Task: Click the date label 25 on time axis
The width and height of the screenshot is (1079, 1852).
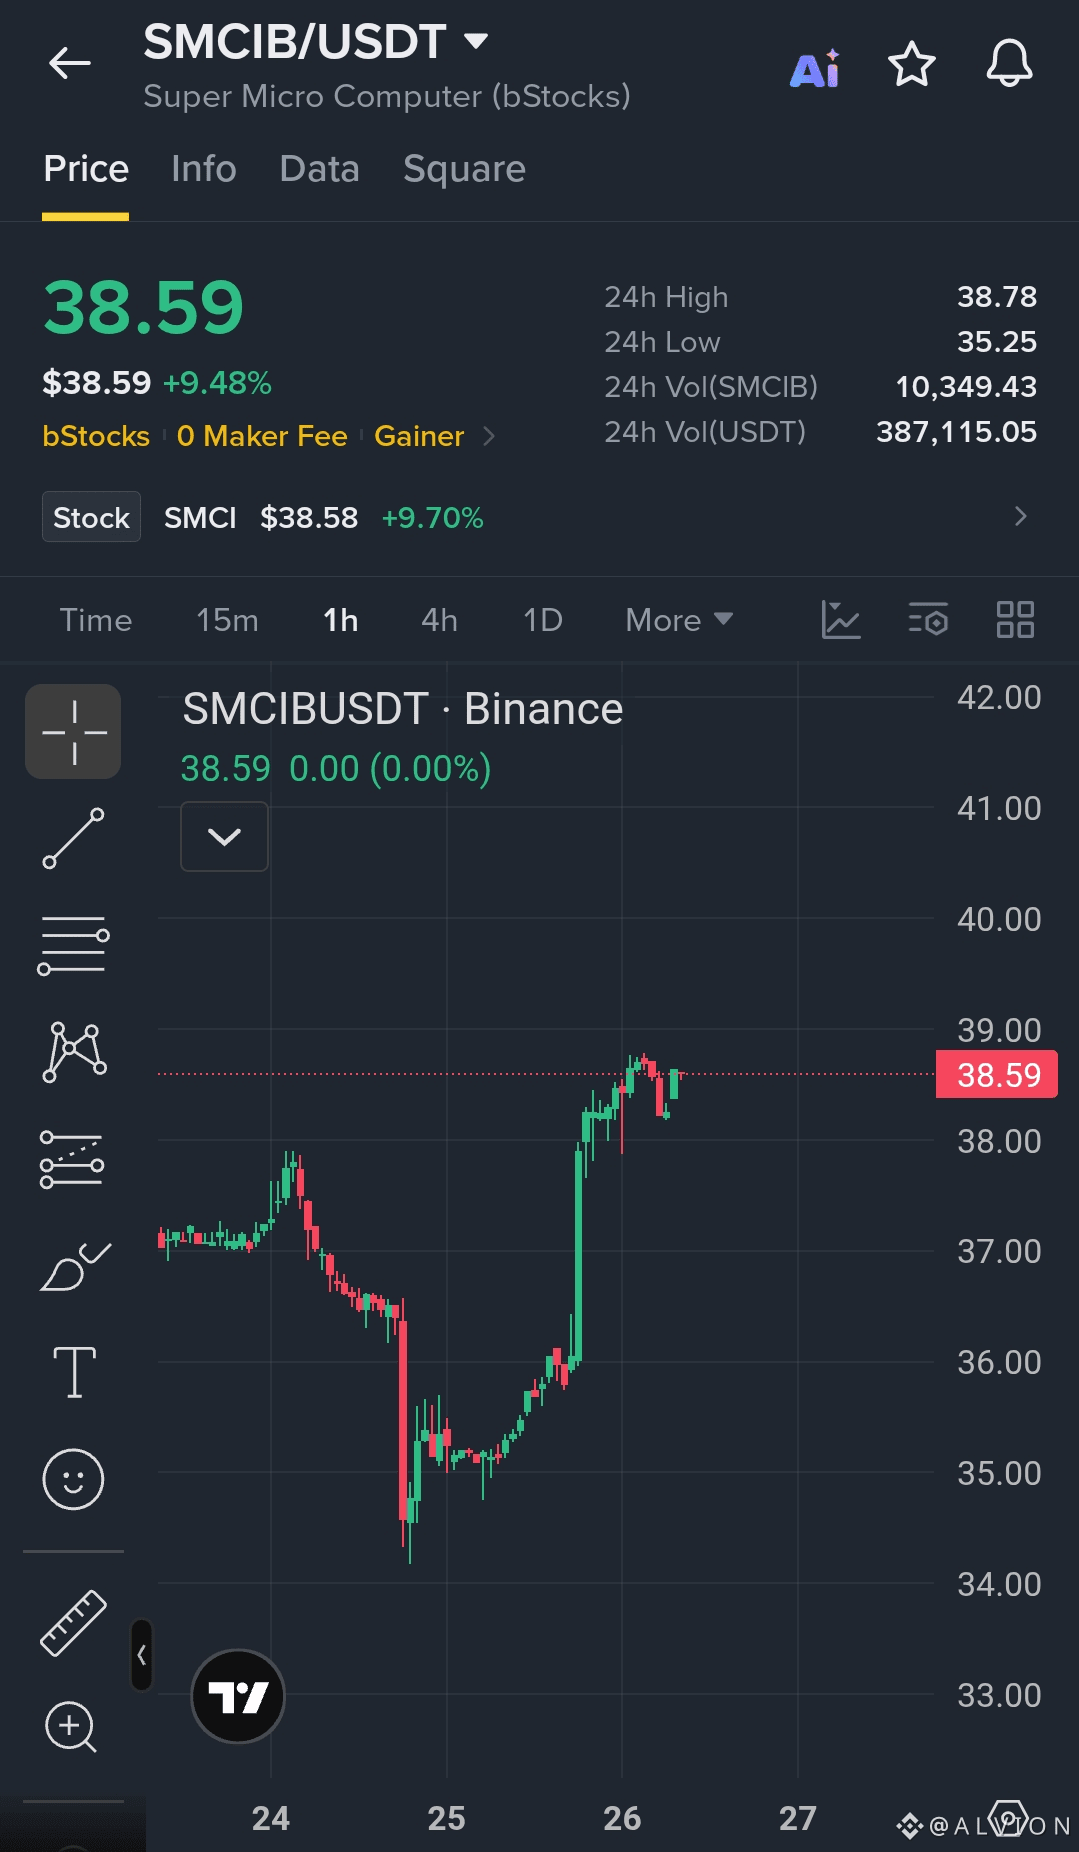Action: click(x=446, y=1817)
